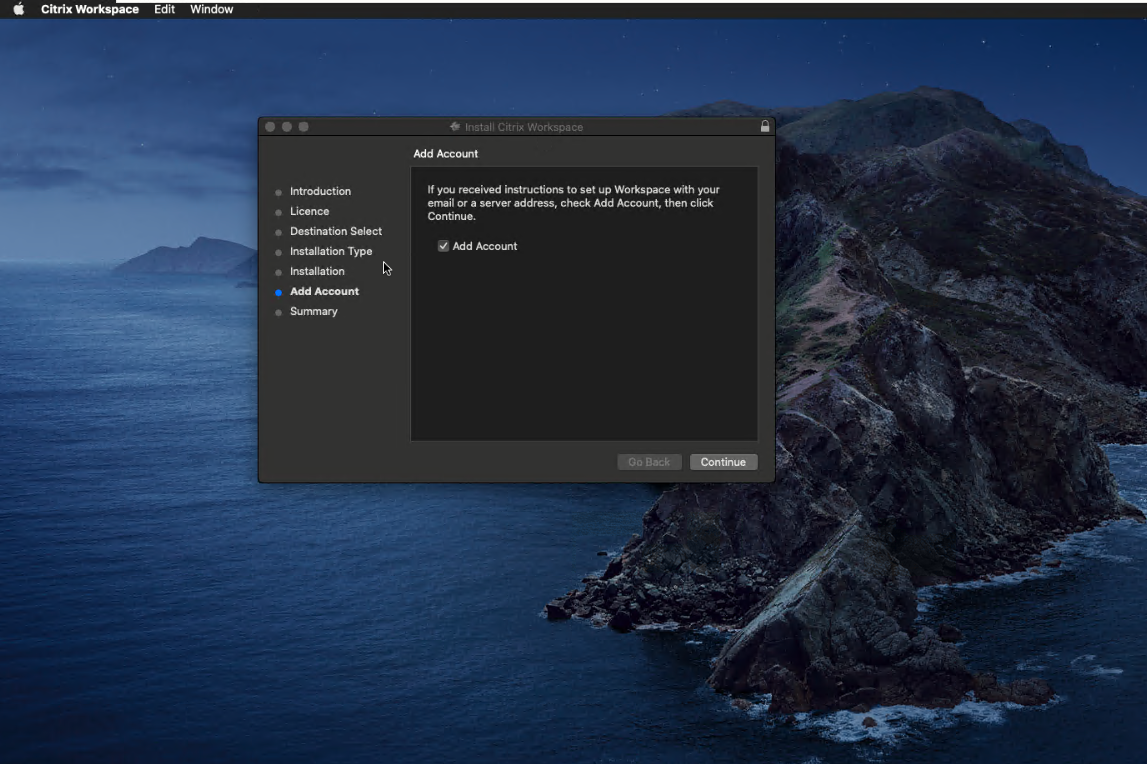
Task: Select the Summary step in sidebar
Action: pos(314,311)
